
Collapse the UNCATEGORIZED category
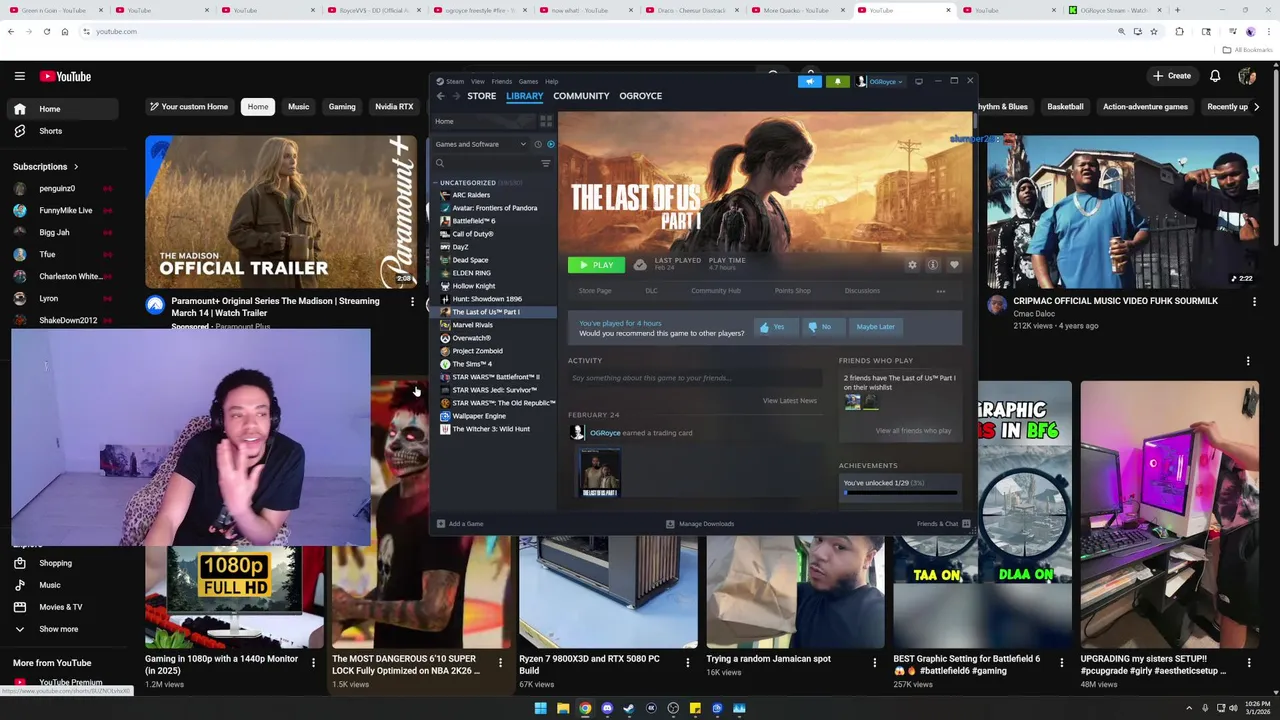click(436, 183)
